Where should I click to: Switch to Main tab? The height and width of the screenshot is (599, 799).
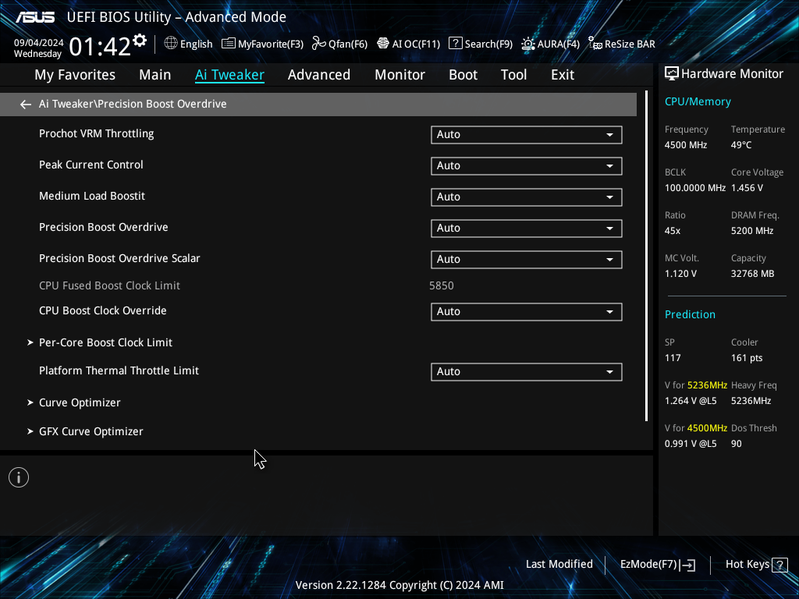[x=155, y=75]
